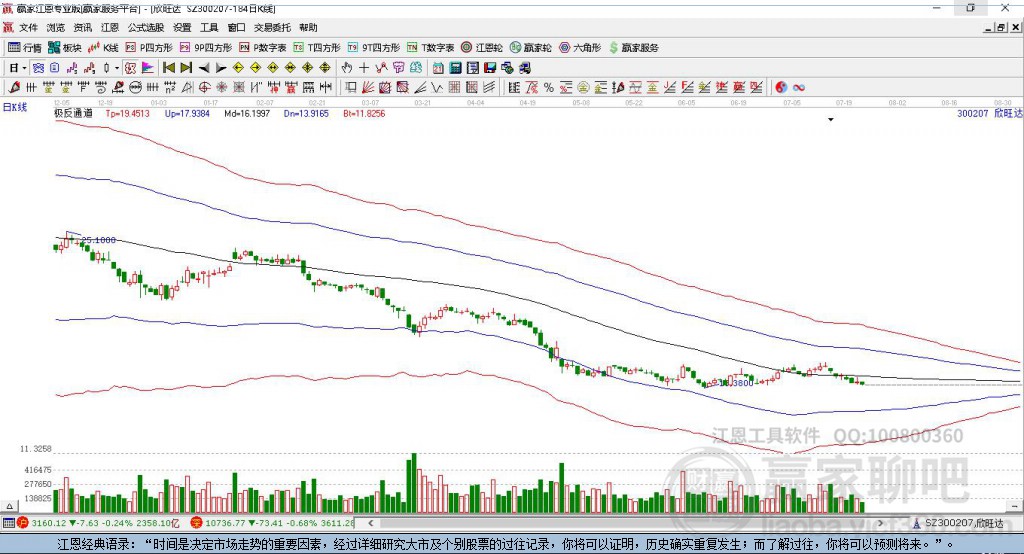This screenshot has height=554, width=1024.
Task: Toggle the pink flag indicator icon
Action: (148, 68)
